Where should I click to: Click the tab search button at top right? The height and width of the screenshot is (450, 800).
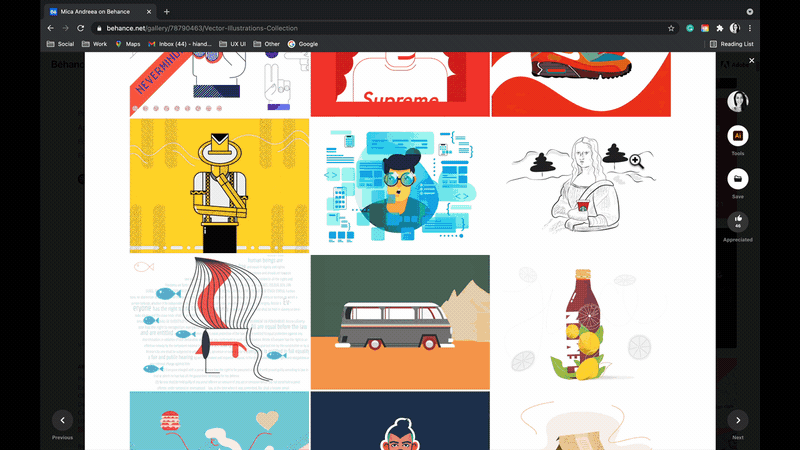(749, 11)
